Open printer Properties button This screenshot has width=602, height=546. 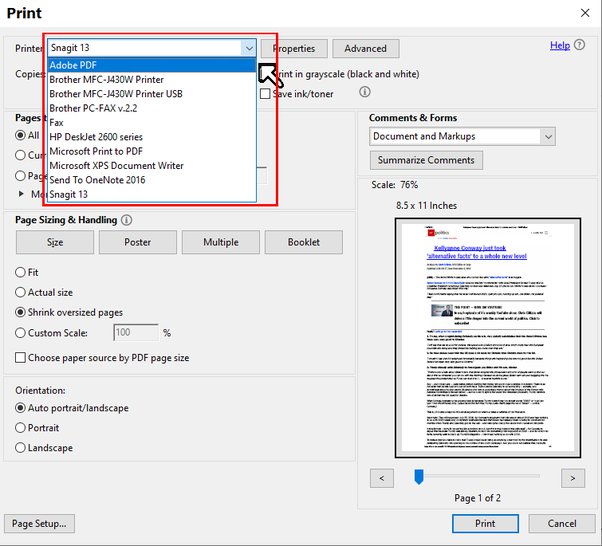[294, 48]
